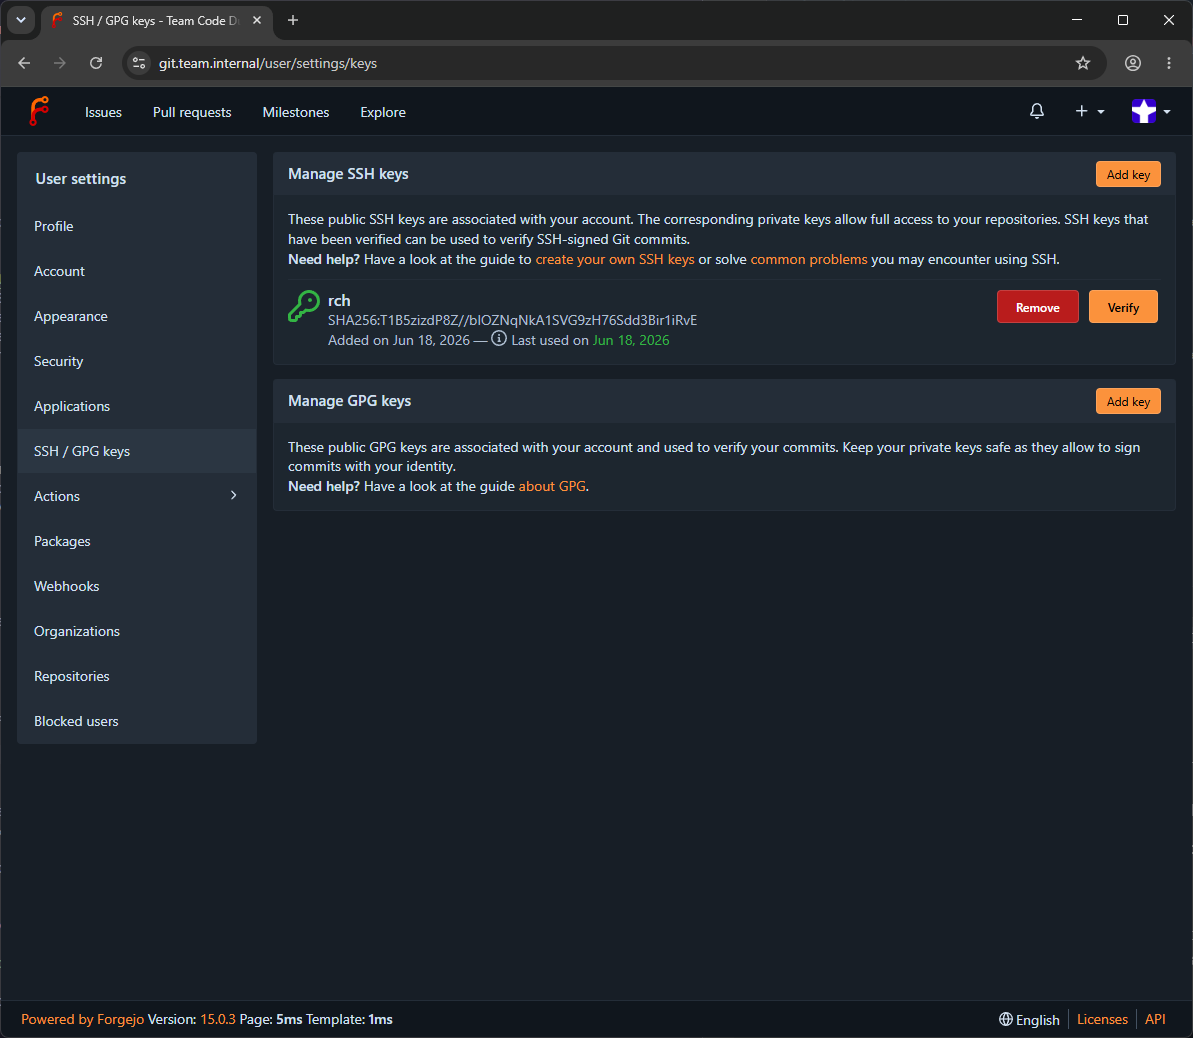Bookmark this page with the star
The image size is (1193, 1038).
(x=1083, y=63)
